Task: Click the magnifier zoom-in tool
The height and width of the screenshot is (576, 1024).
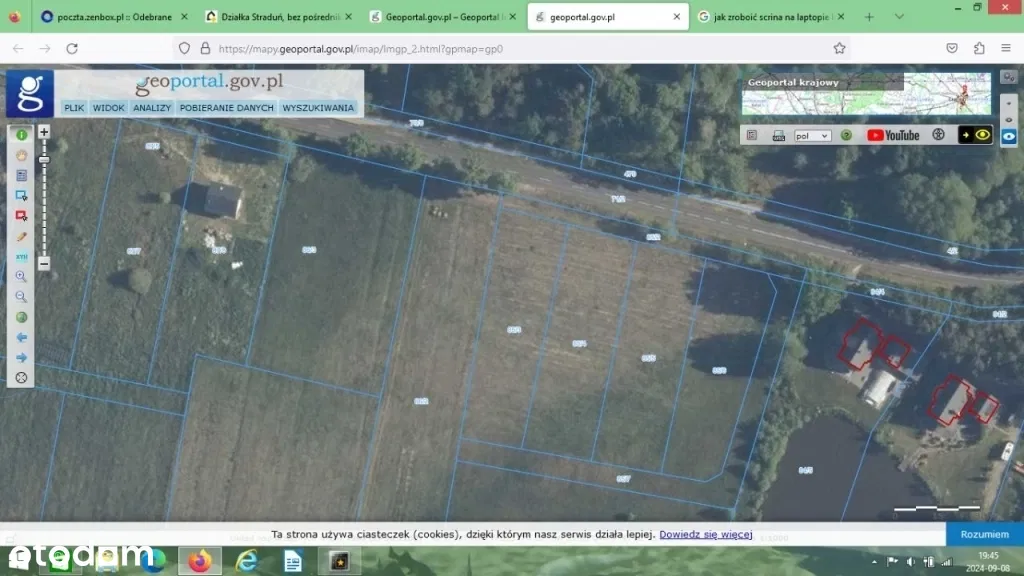Action: (x=21, y=277)
